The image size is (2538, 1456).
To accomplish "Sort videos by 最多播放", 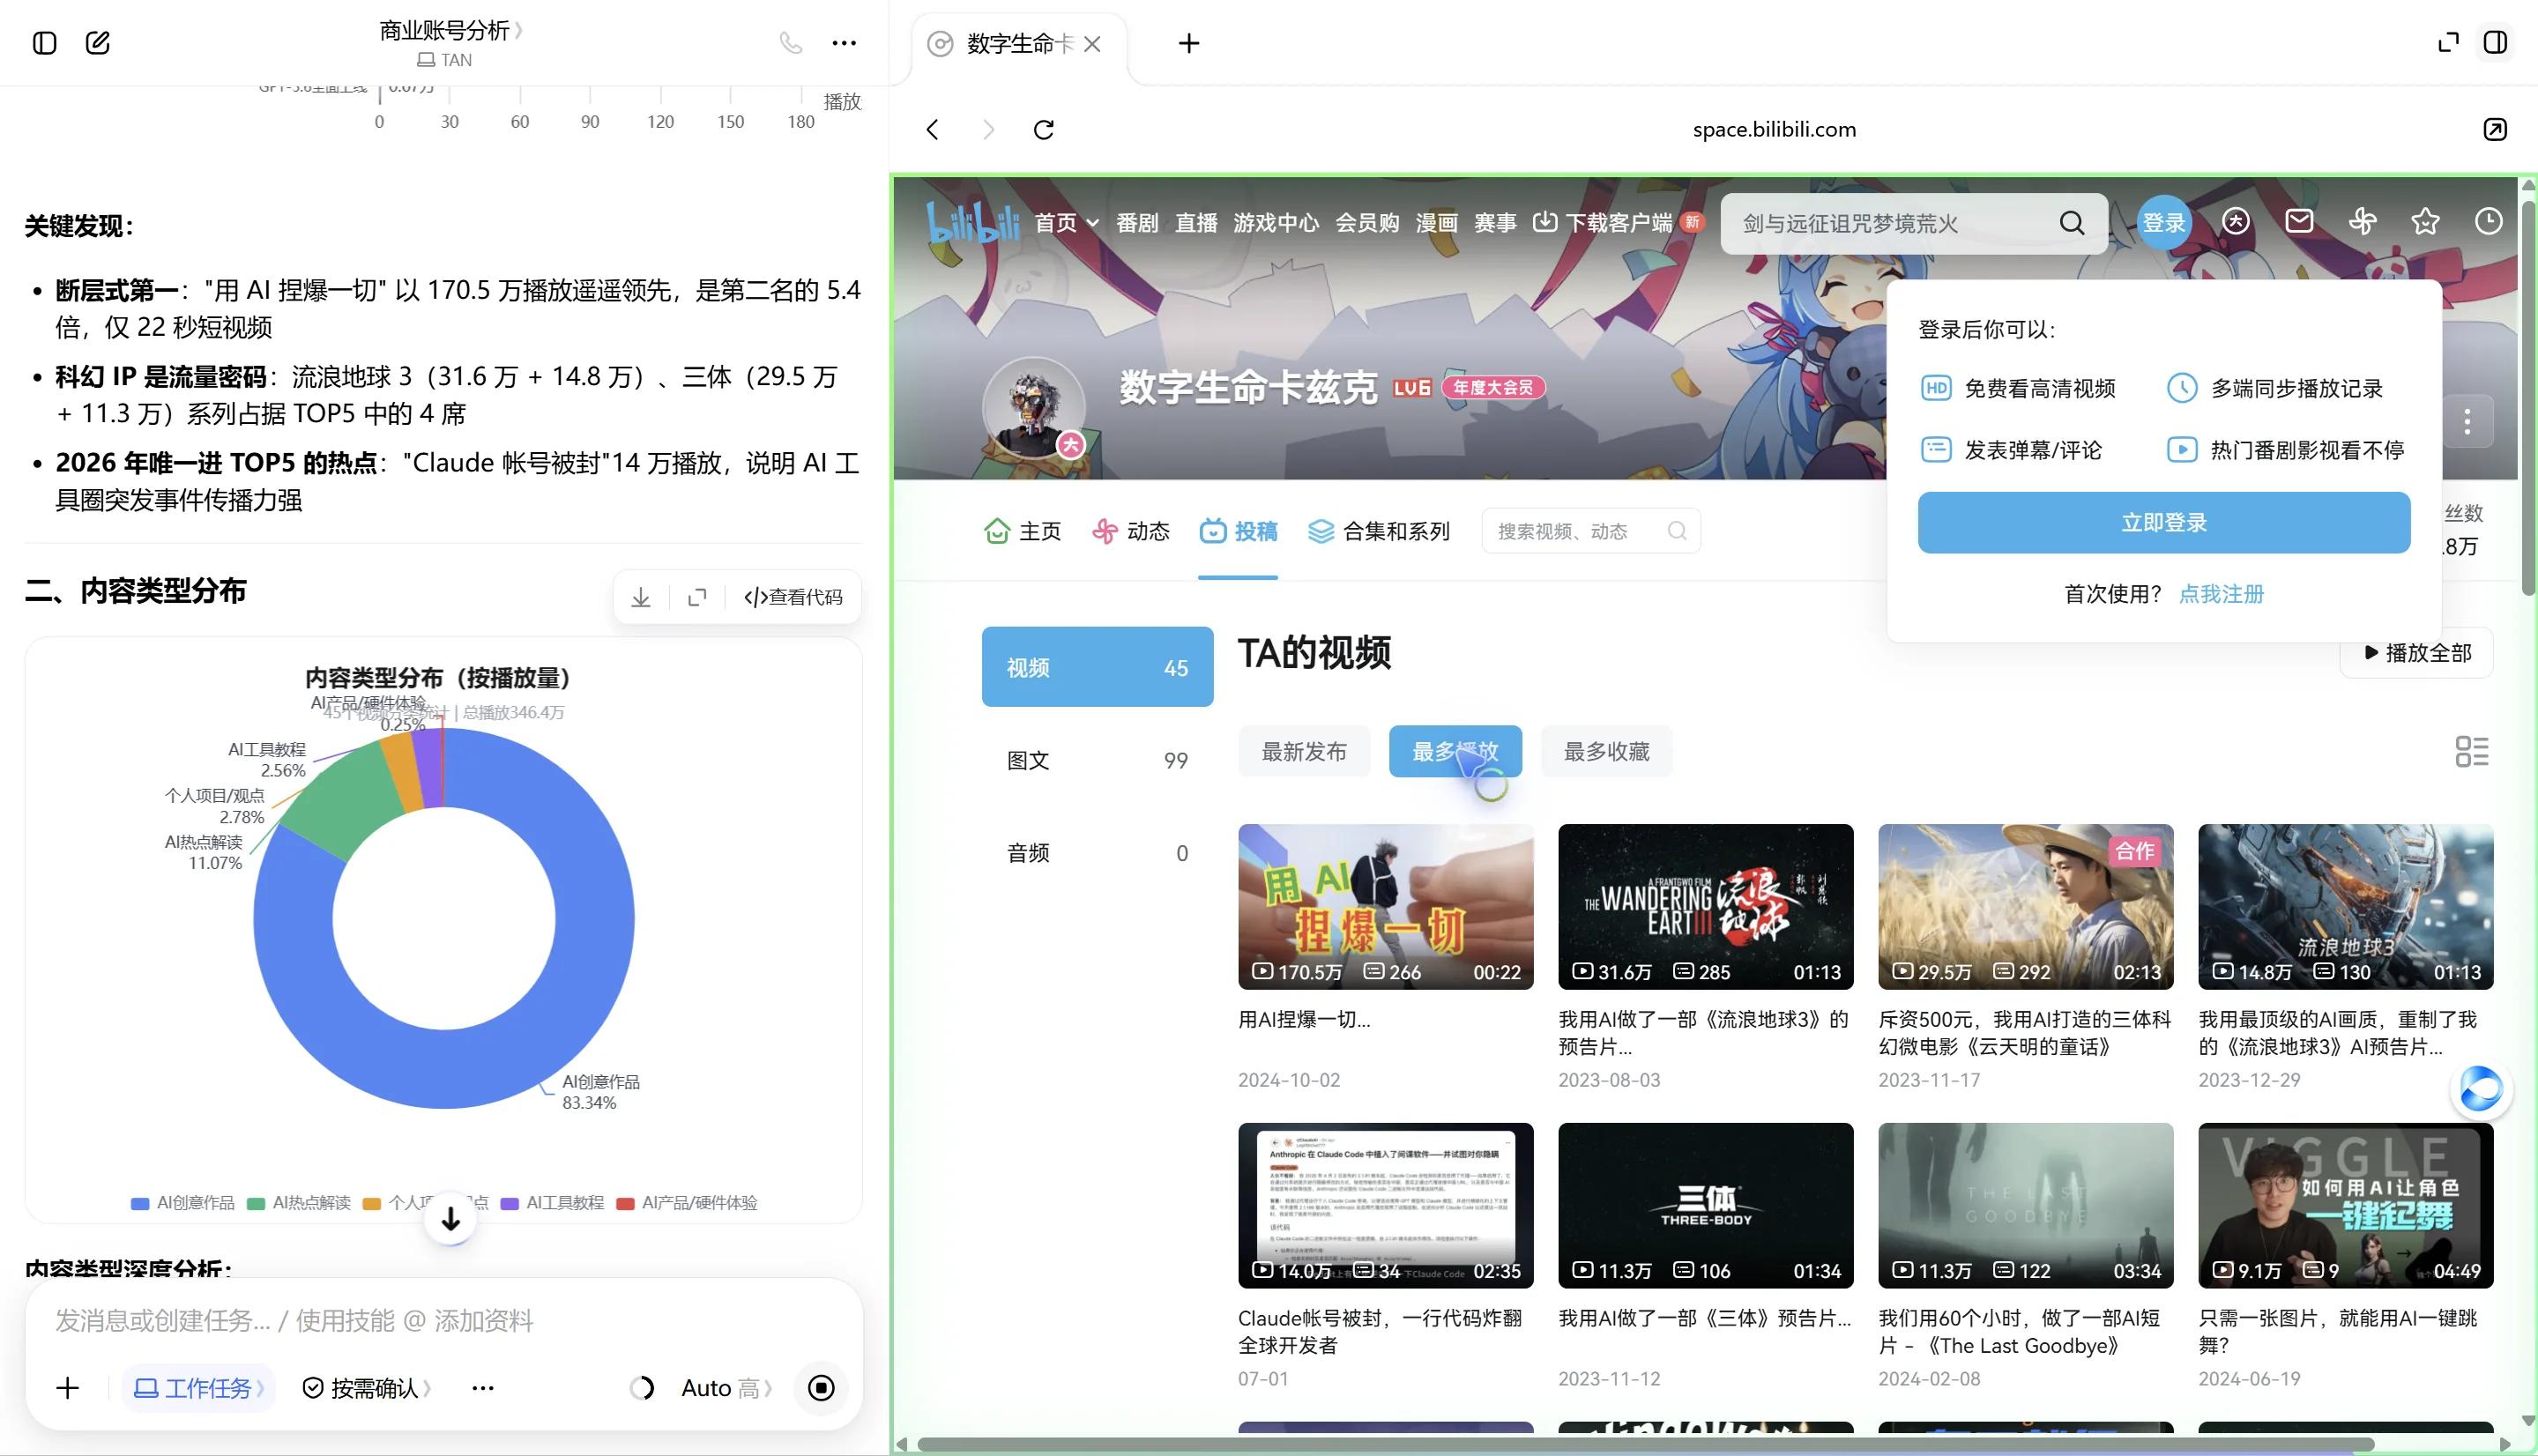I will (x=1455, y=751).
